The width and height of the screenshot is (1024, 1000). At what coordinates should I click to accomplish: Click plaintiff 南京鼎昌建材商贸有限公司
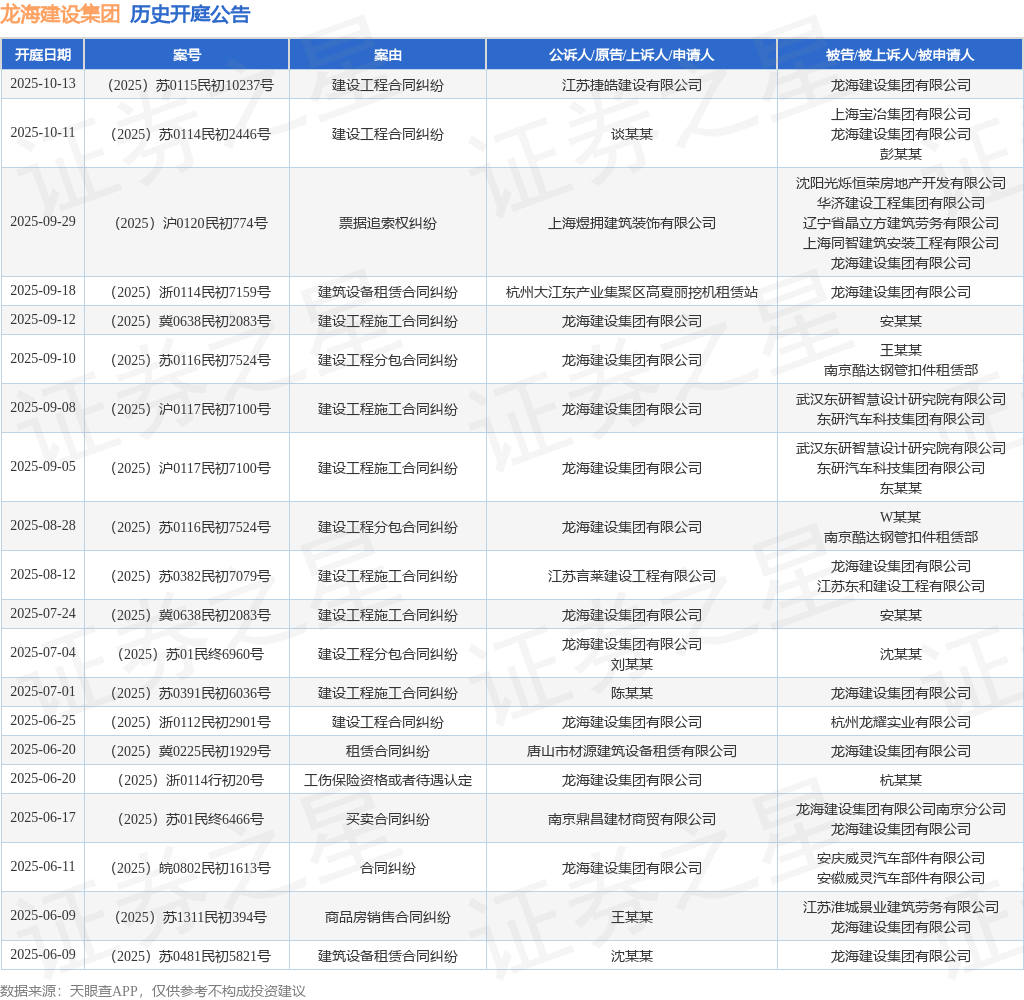click(632, 819)
